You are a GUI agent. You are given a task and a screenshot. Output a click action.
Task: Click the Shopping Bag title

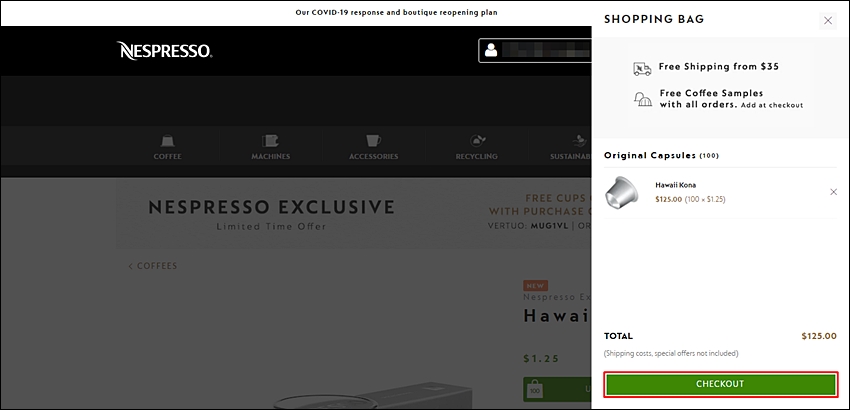pos(654,20)
